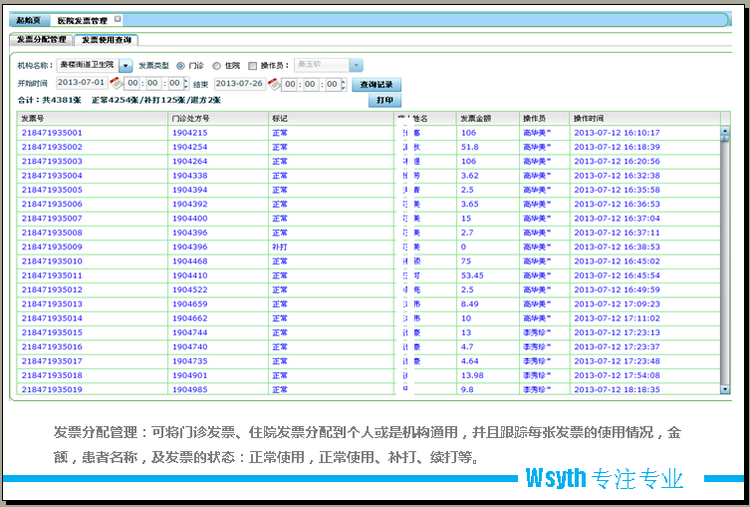Expand the 机构名称 dropdown arrow

pyautogui.click(x=126, y=65)
